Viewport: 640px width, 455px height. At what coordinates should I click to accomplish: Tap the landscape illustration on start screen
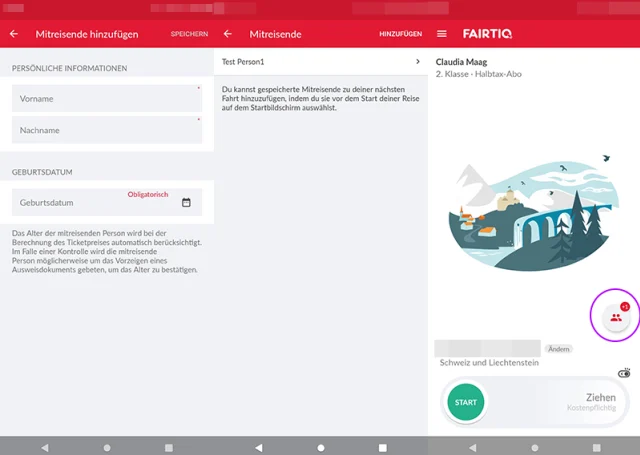click(x=533, y=213)
